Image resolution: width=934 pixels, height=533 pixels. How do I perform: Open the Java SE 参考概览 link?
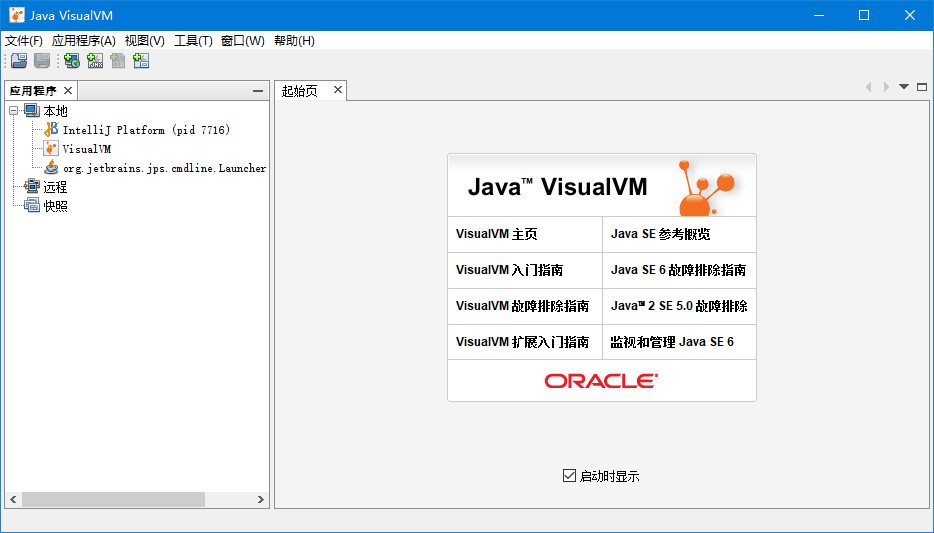point(661,234)
